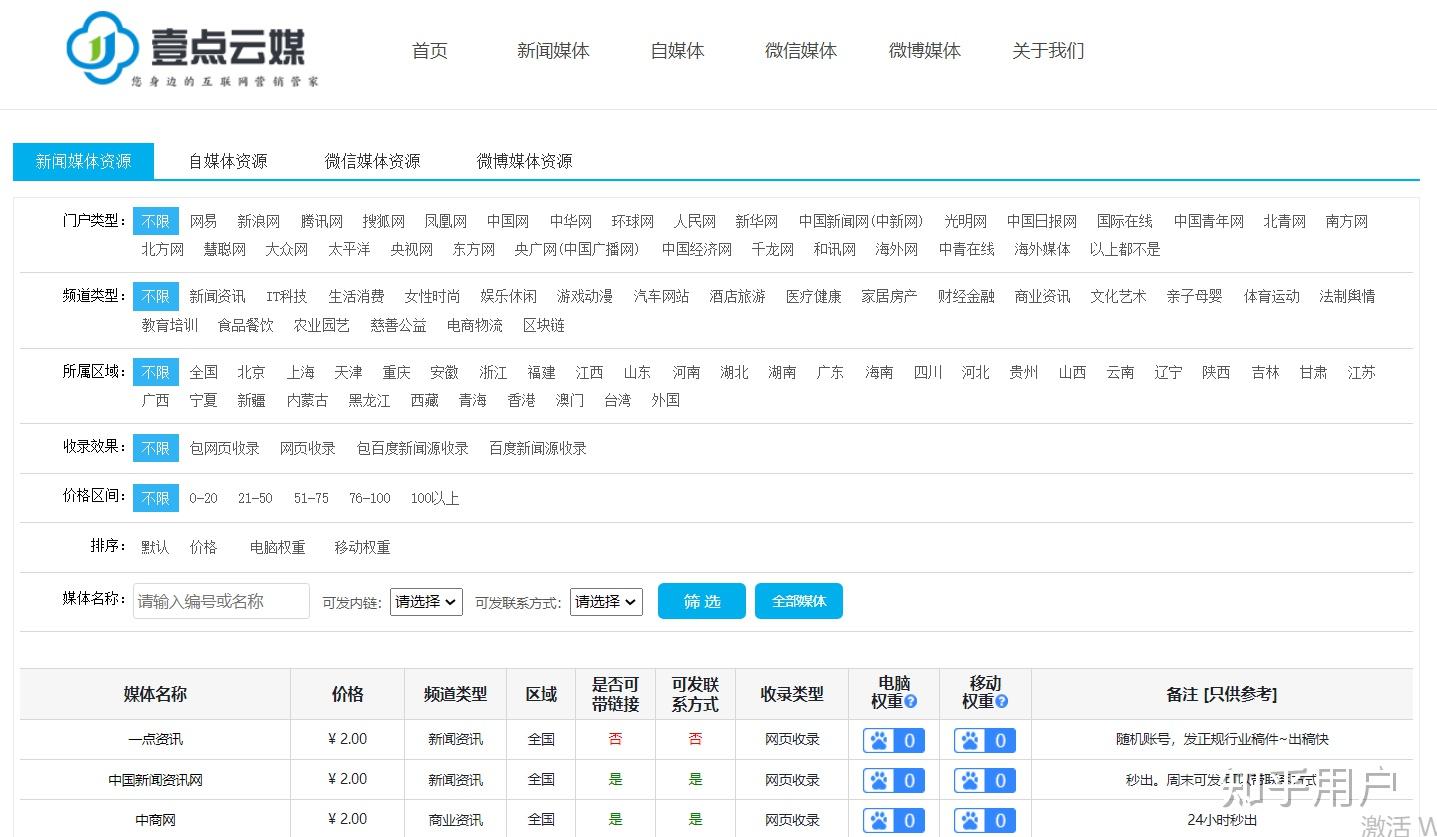Filter portal type by 央广网(中国广播网)
Image resolution: width=1437 pixels, height=837 pixels.
point(578,249)
